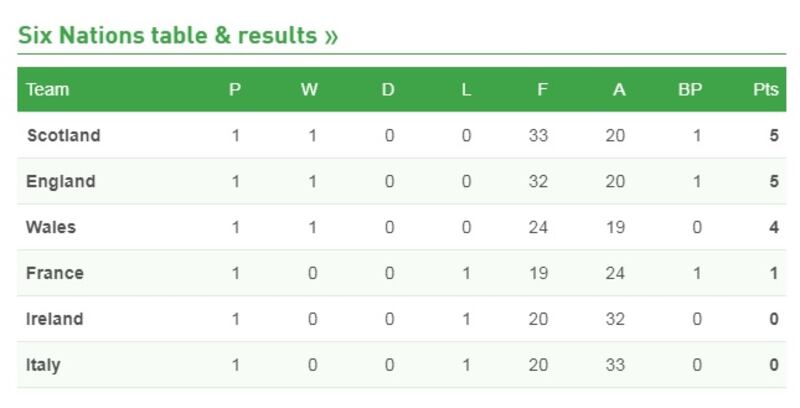This screenshot has height=408, width=800.
Task: Click the P (played) column header
Action: pyautogui.click(x=235, y=90)
